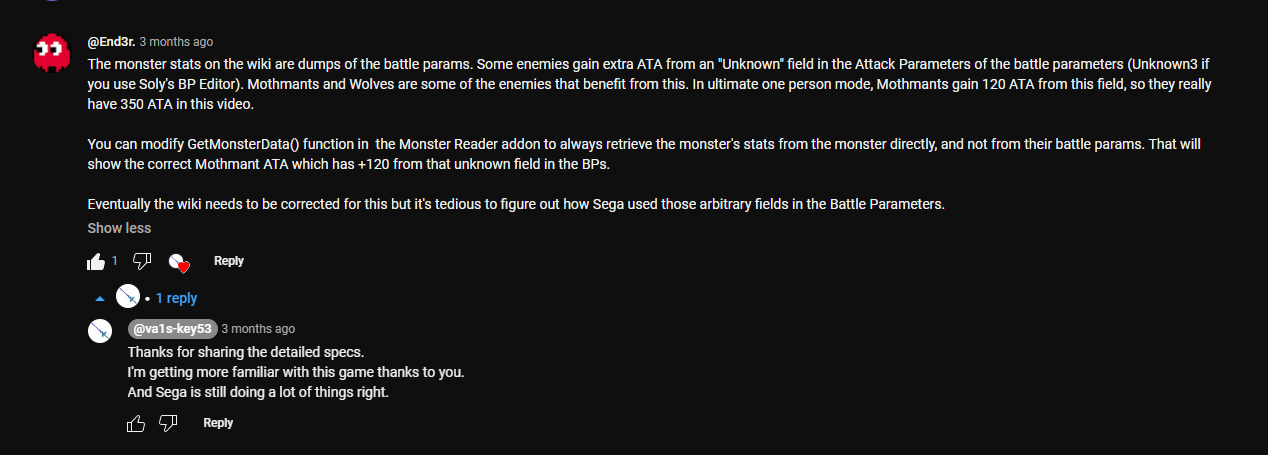Open '3 months ago' timestamp of End3r's comment

pos(176,42)
